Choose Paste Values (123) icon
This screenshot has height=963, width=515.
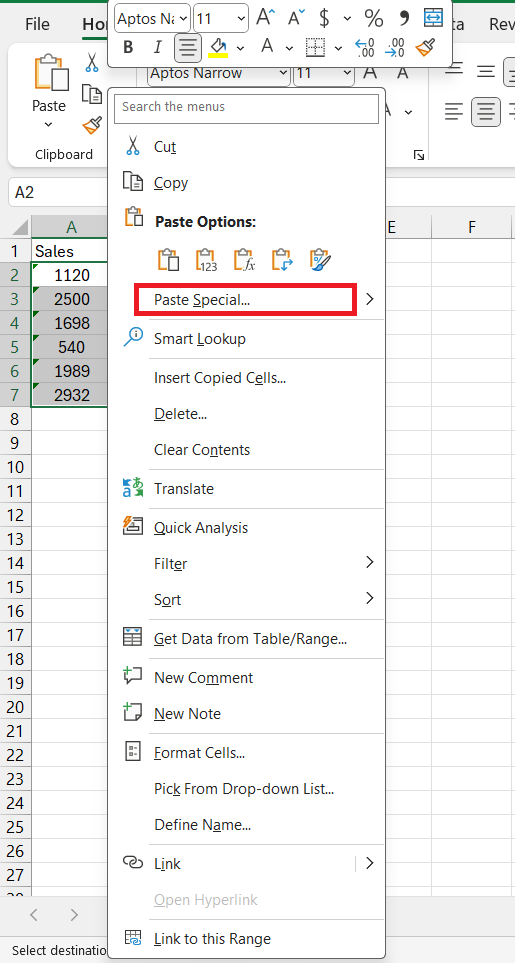tap(206, 259)
